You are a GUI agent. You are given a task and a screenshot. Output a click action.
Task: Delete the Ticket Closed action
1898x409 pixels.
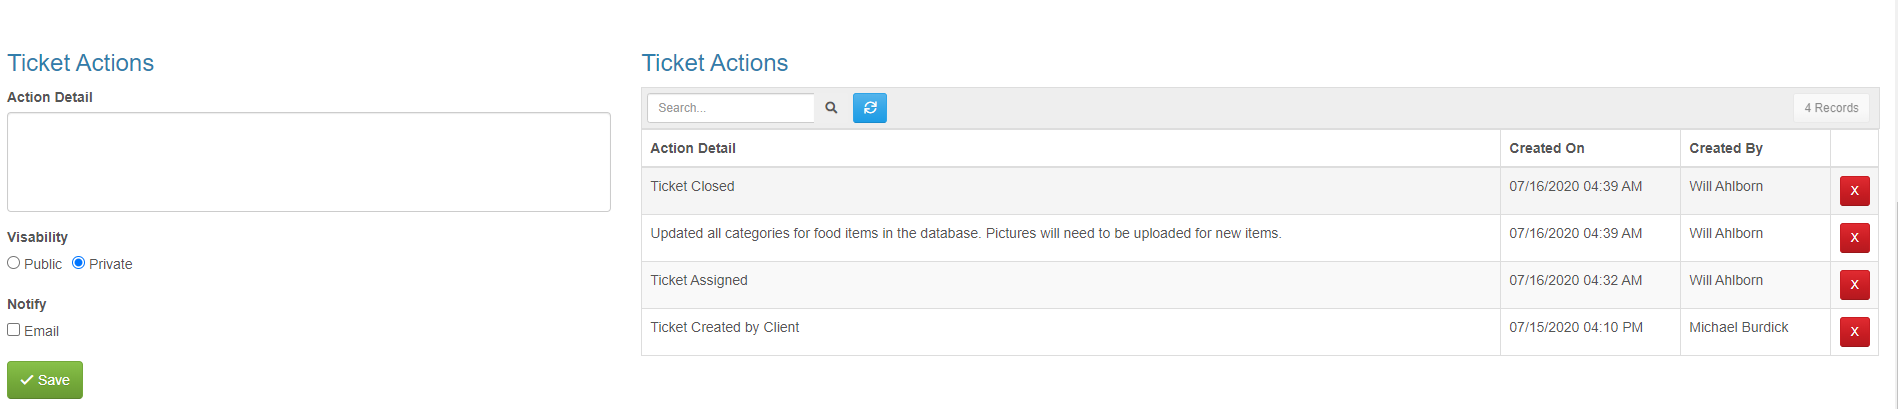click(1854, 191)
